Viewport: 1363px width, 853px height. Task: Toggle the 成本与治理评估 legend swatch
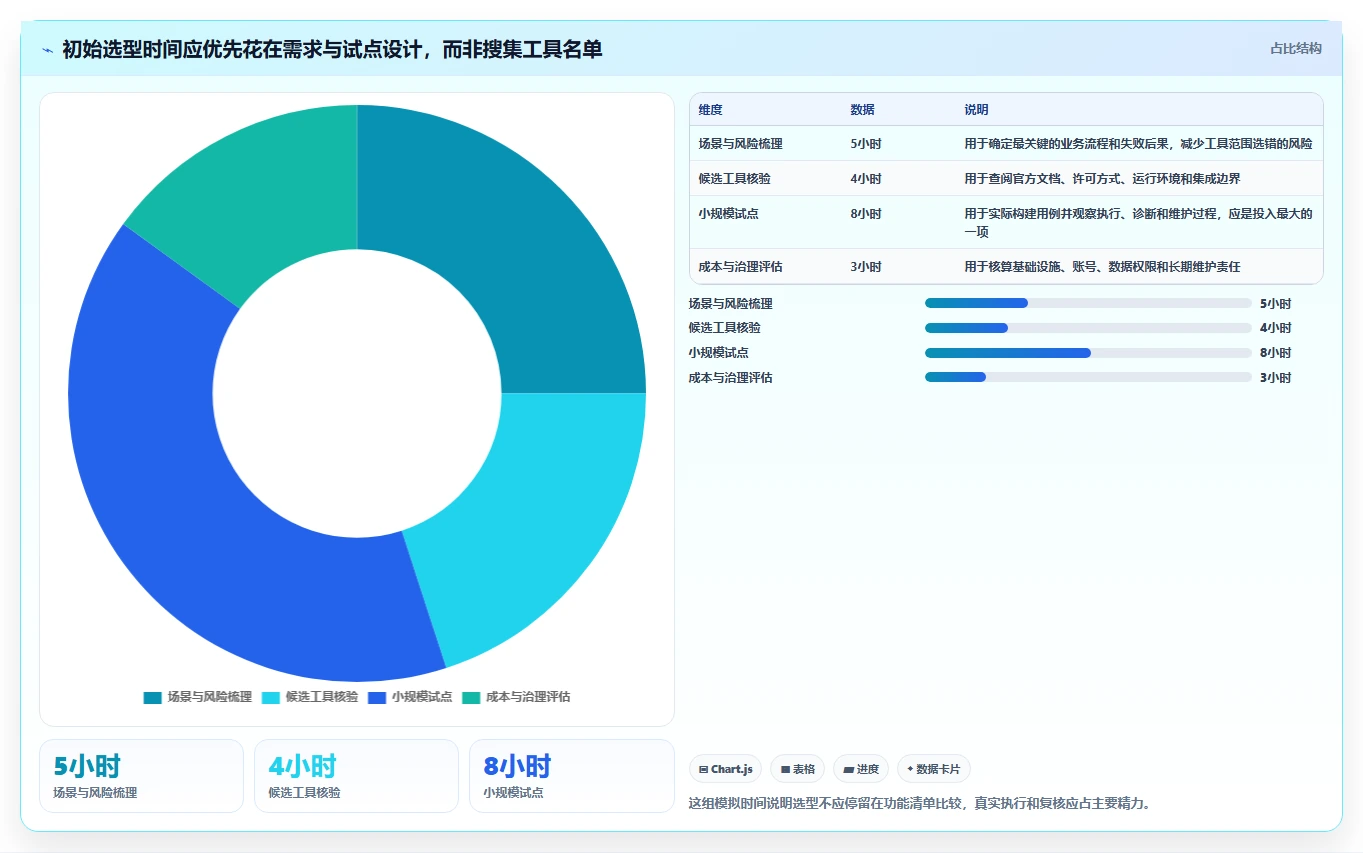471,697
